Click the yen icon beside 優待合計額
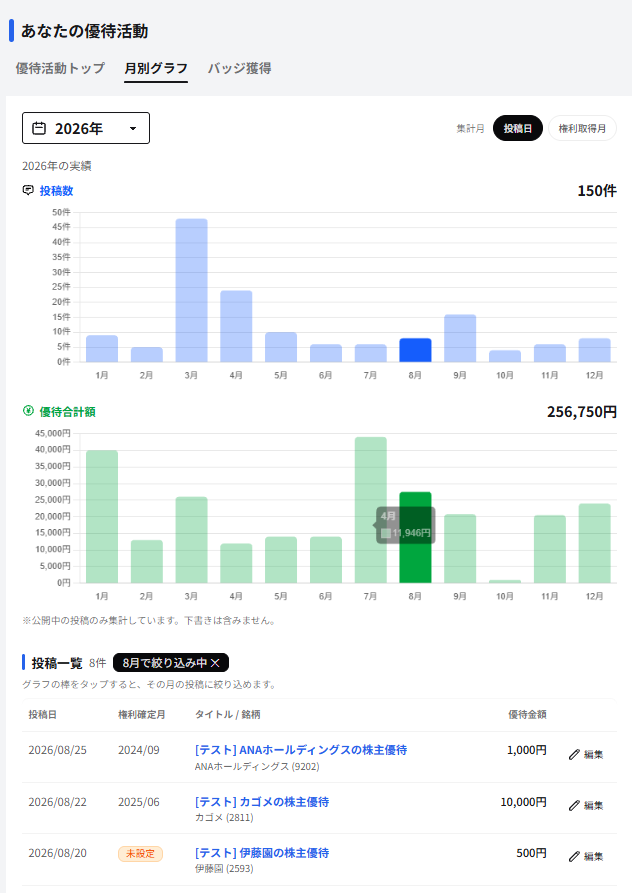 28,411
